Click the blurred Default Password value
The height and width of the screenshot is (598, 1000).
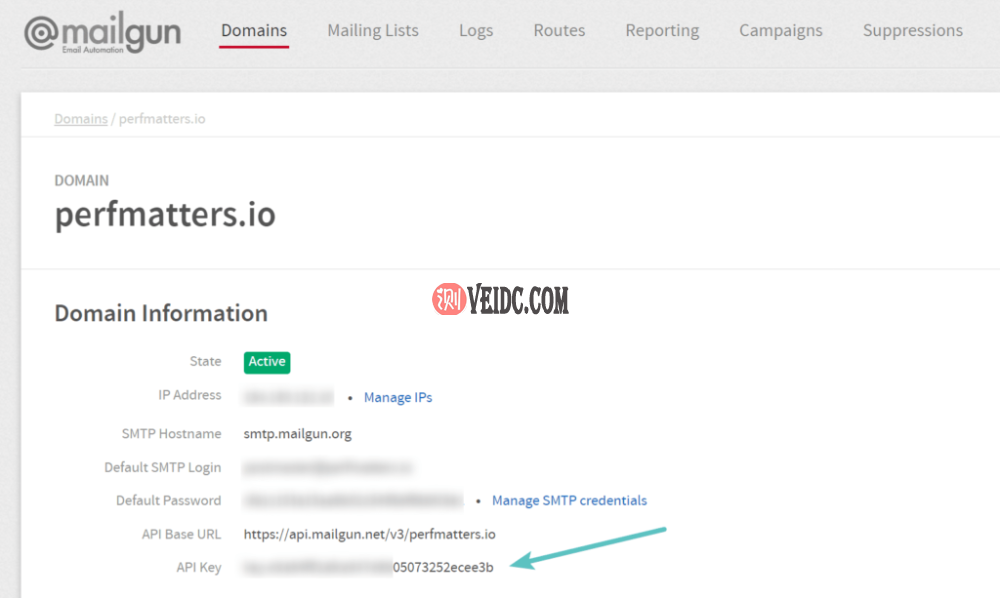click(x=353, y=500)
